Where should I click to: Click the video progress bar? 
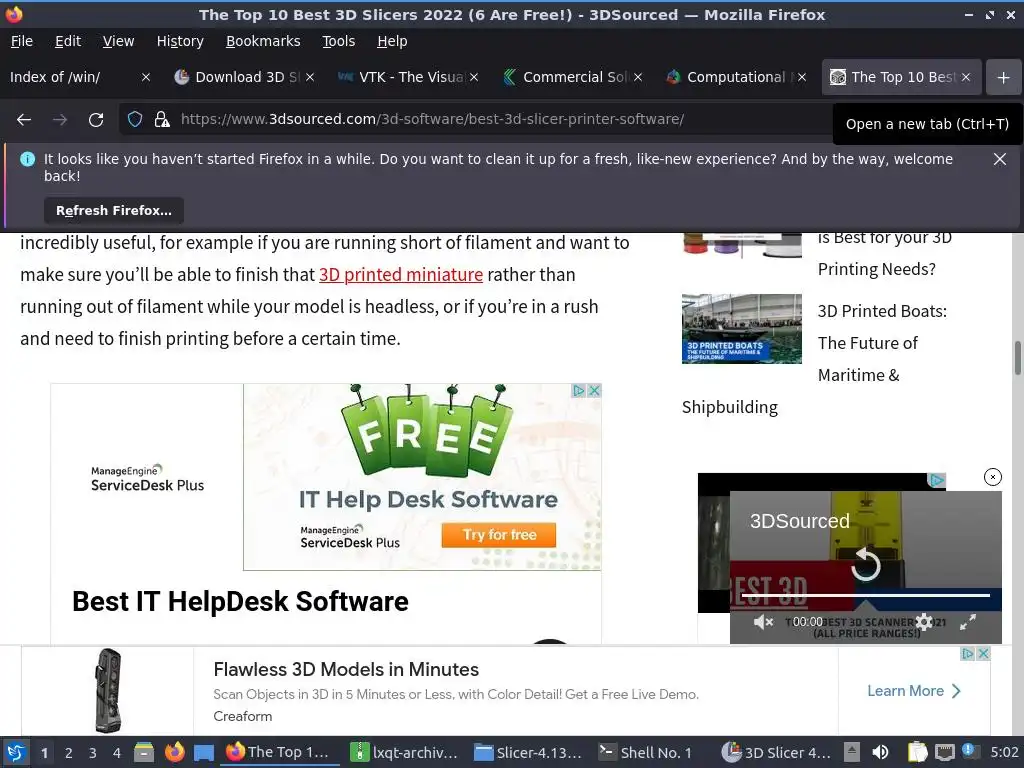pyautogui.click(x=865, y=595)
